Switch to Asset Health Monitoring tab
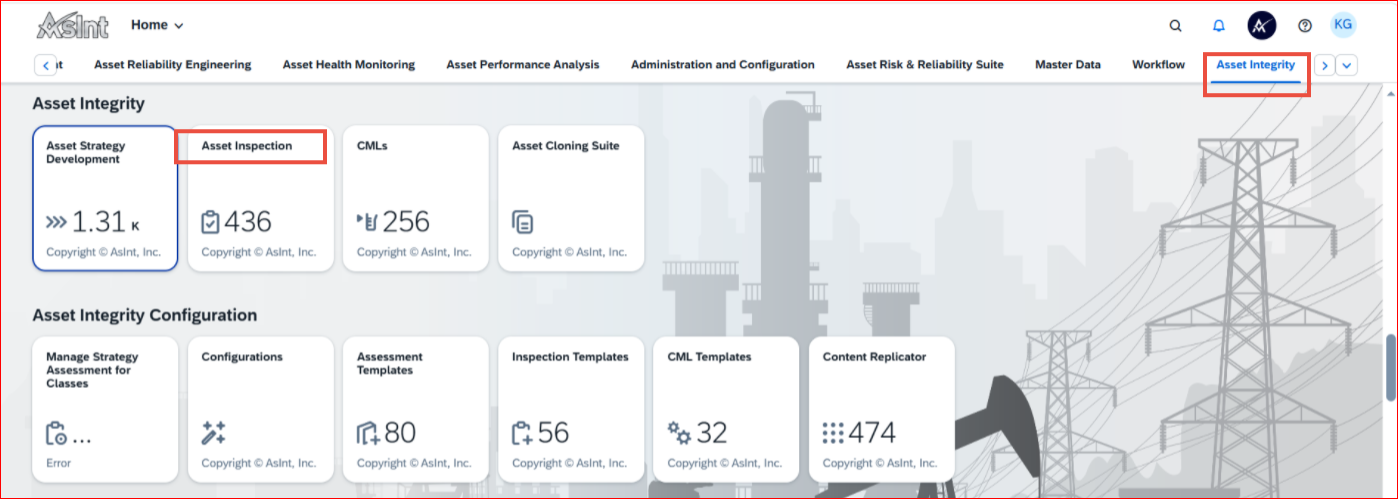Image resolution: width=1398 pixels, height=499 pixels. pyautogui.click(x=349, y=64)
